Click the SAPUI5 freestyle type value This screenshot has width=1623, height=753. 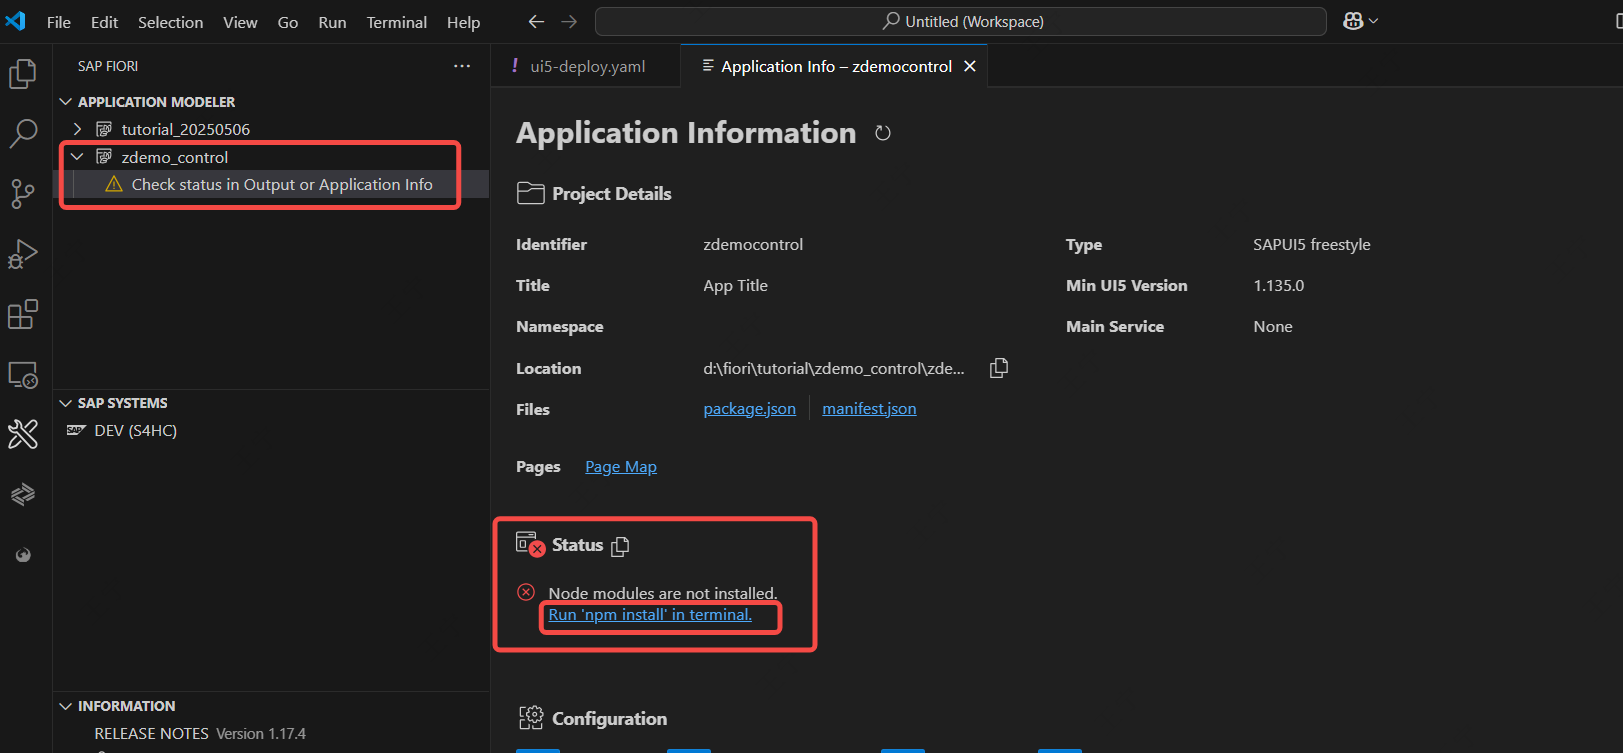(x=1312, y=244)
